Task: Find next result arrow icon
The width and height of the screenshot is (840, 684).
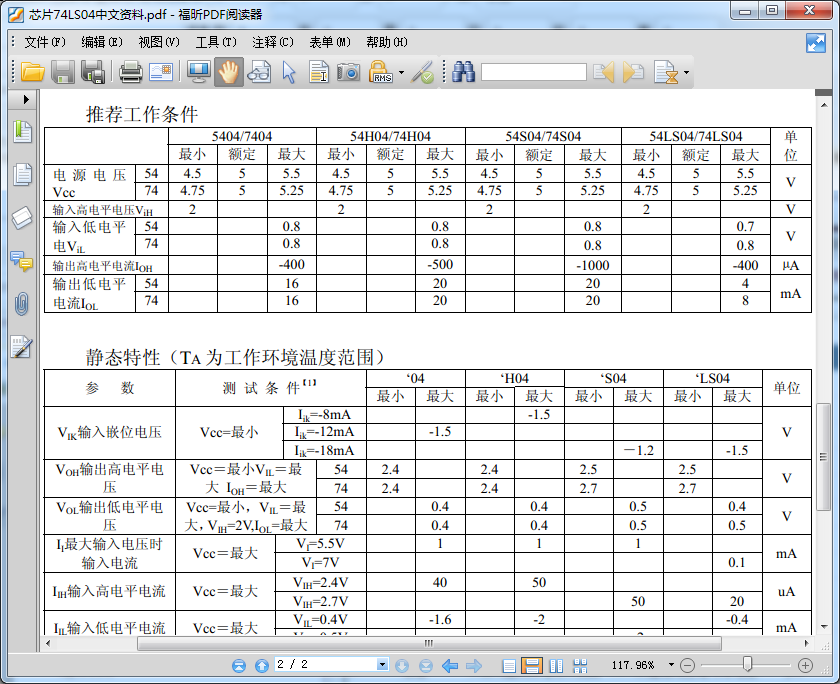Action: [633, 72]
